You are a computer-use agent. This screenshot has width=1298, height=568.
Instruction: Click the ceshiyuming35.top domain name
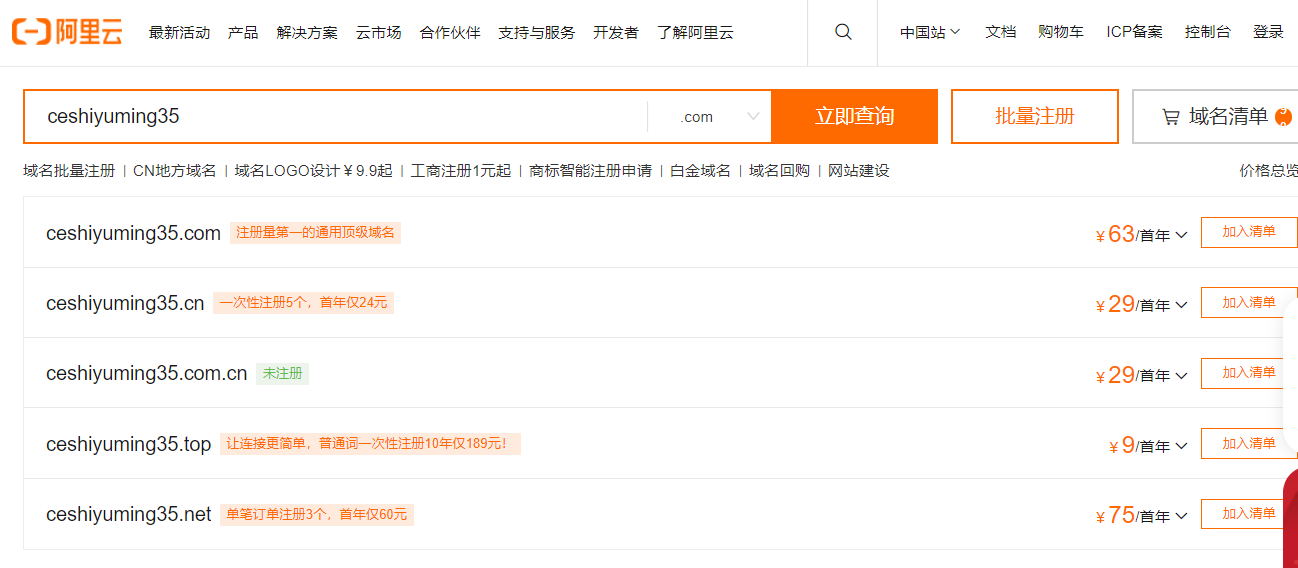click(x=128, y=444)
